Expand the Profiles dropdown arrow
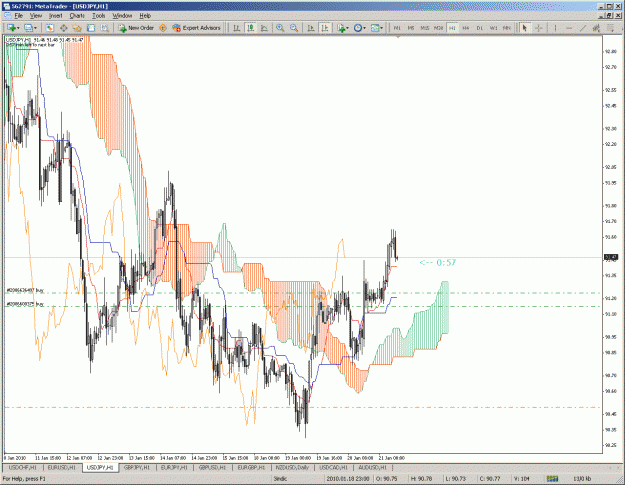 click(x=35, y=28)
